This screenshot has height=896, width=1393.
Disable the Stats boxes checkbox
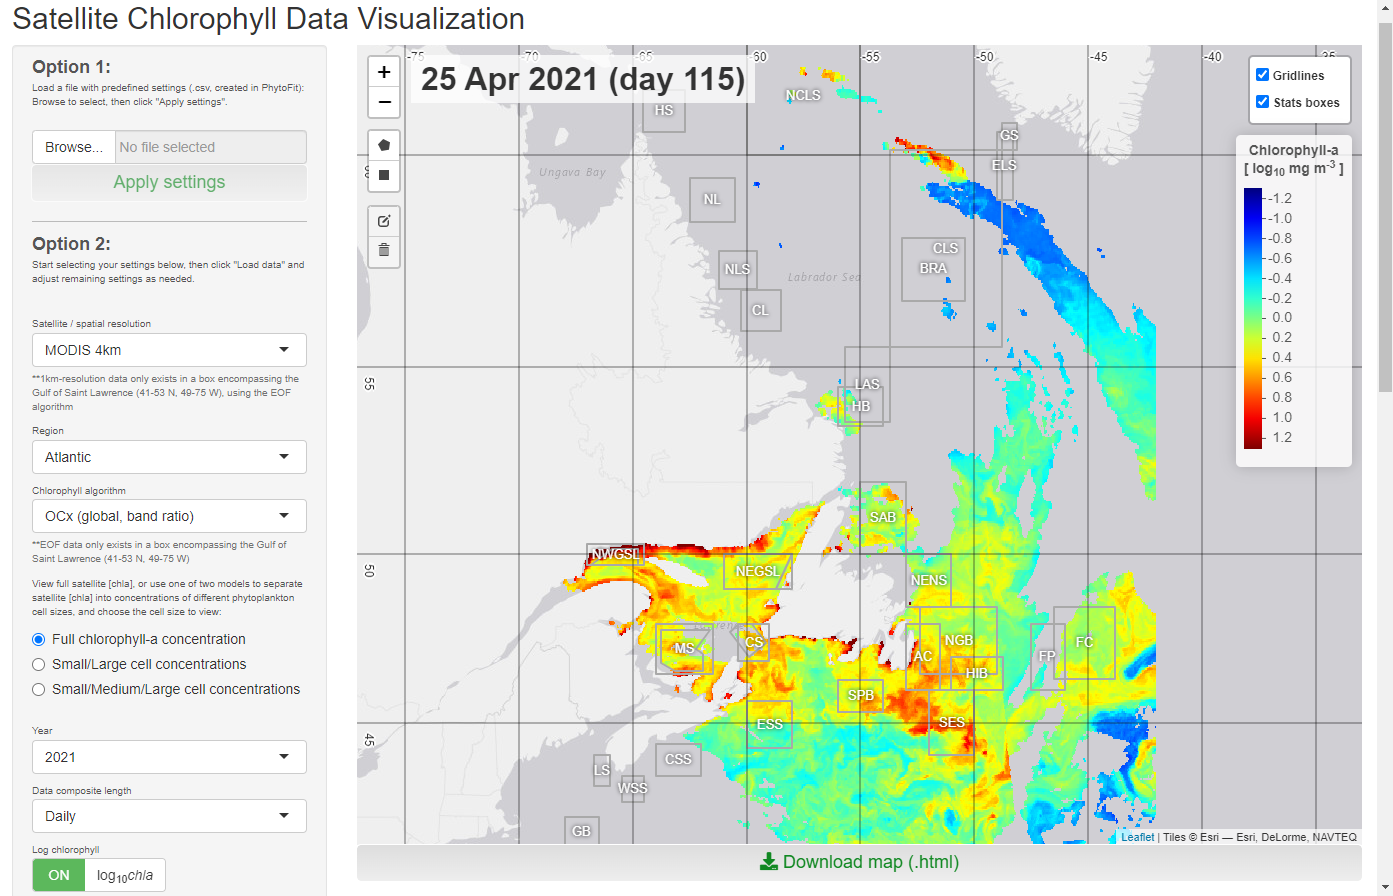pyautogui.click(x=1262, y=102)
